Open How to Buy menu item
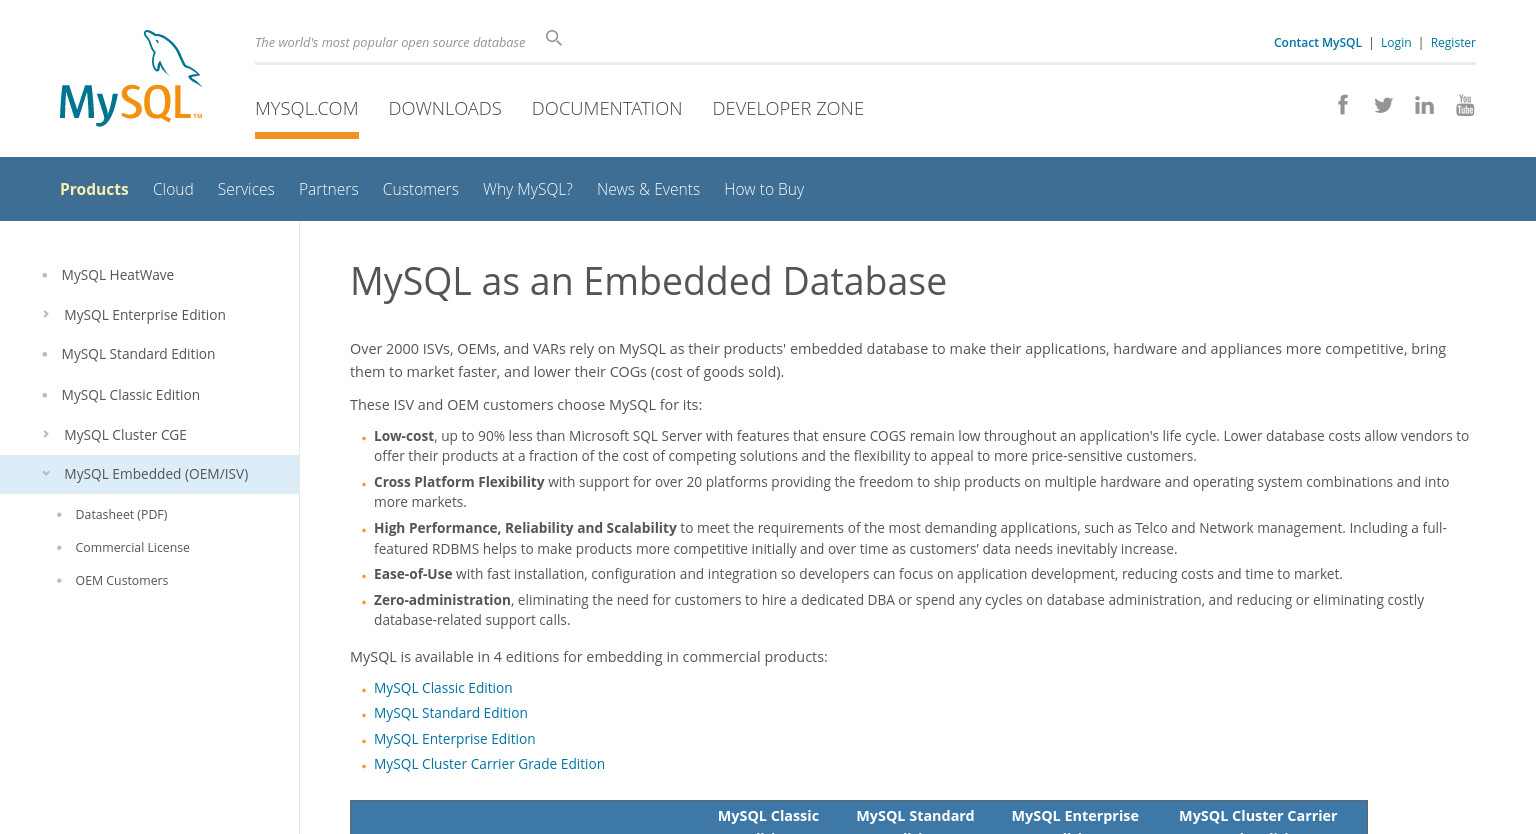Screen dimensions: 1536x834 tap(764, 189)
